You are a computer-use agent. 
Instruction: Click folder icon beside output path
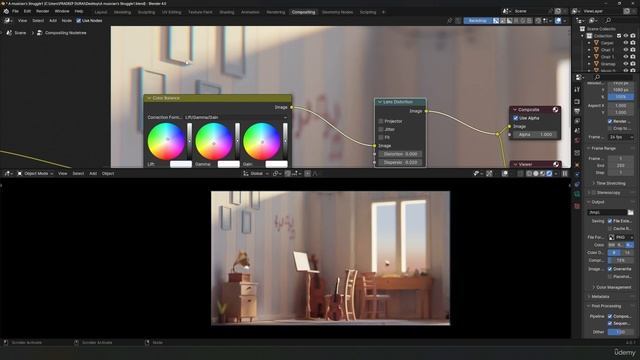[631, 212]
